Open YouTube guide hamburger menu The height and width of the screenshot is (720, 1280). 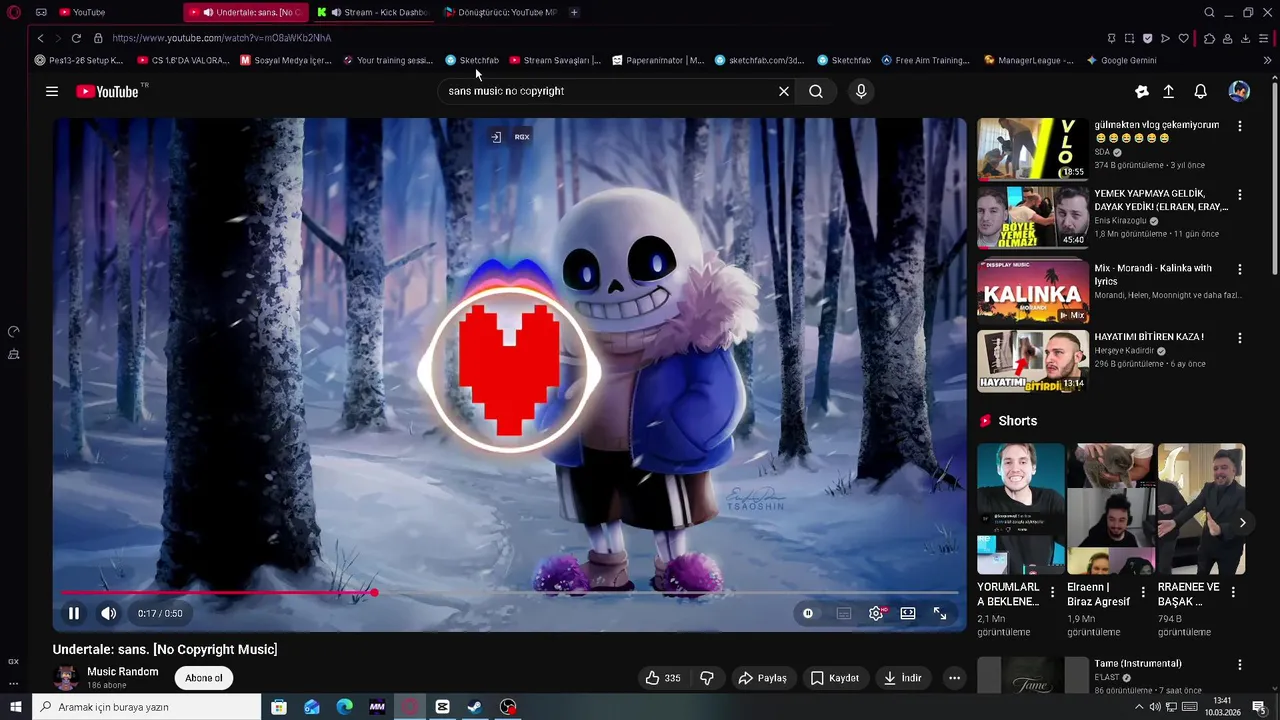coord(52,91)
